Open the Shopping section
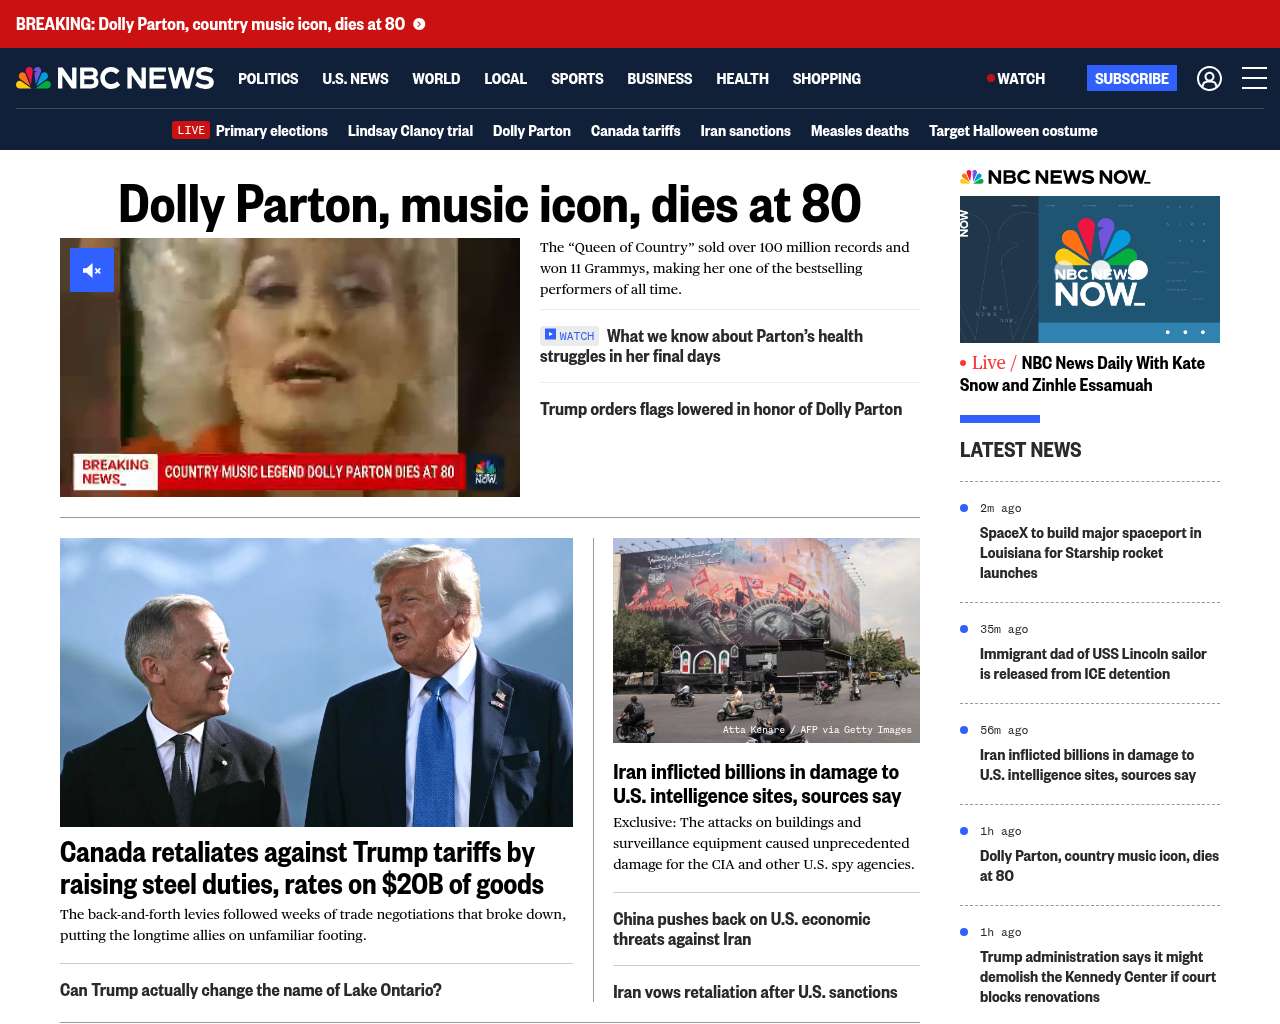 (x=826, y=78)
